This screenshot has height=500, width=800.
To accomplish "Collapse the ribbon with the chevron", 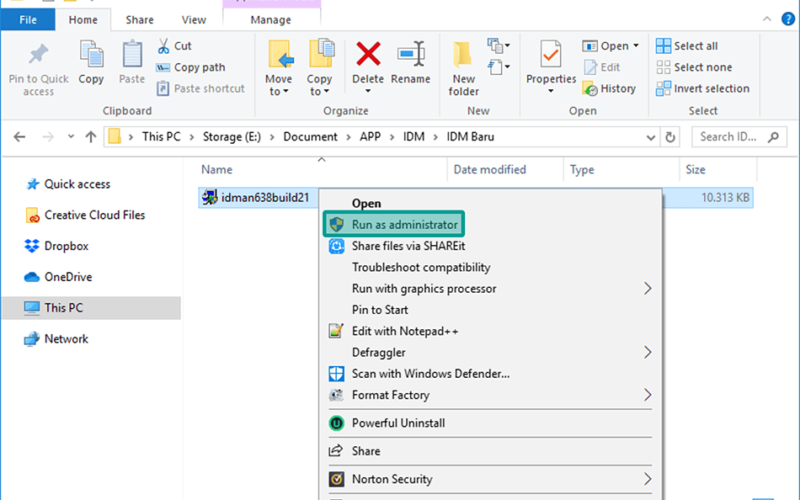I will click(x=767, y=19).
